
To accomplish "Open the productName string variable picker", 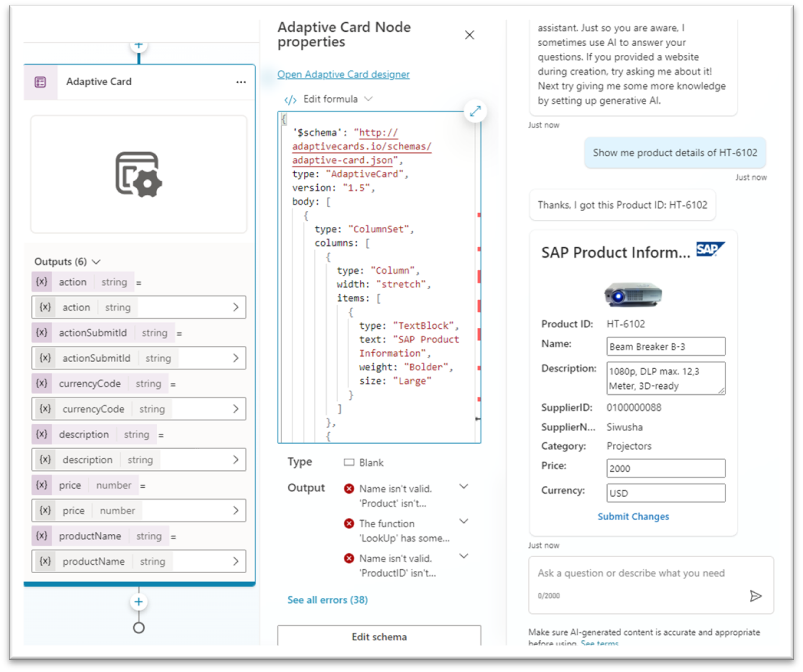I will 138,561.
